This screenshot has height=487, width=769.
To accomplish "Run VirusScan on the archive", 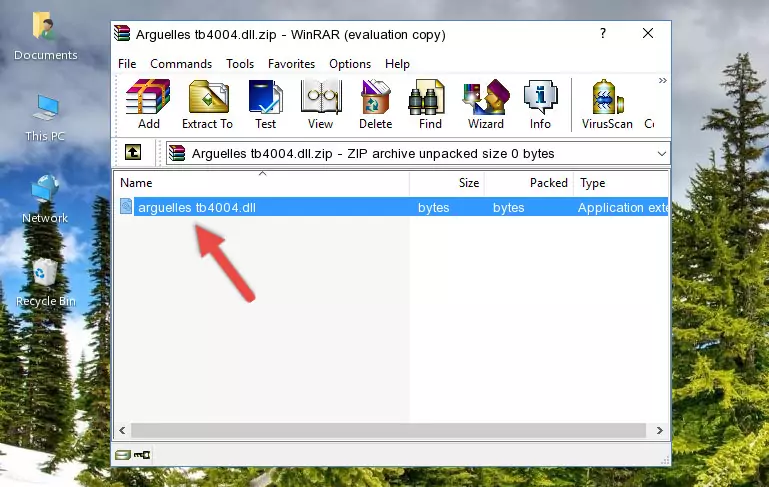I will [x=607, y=104].
